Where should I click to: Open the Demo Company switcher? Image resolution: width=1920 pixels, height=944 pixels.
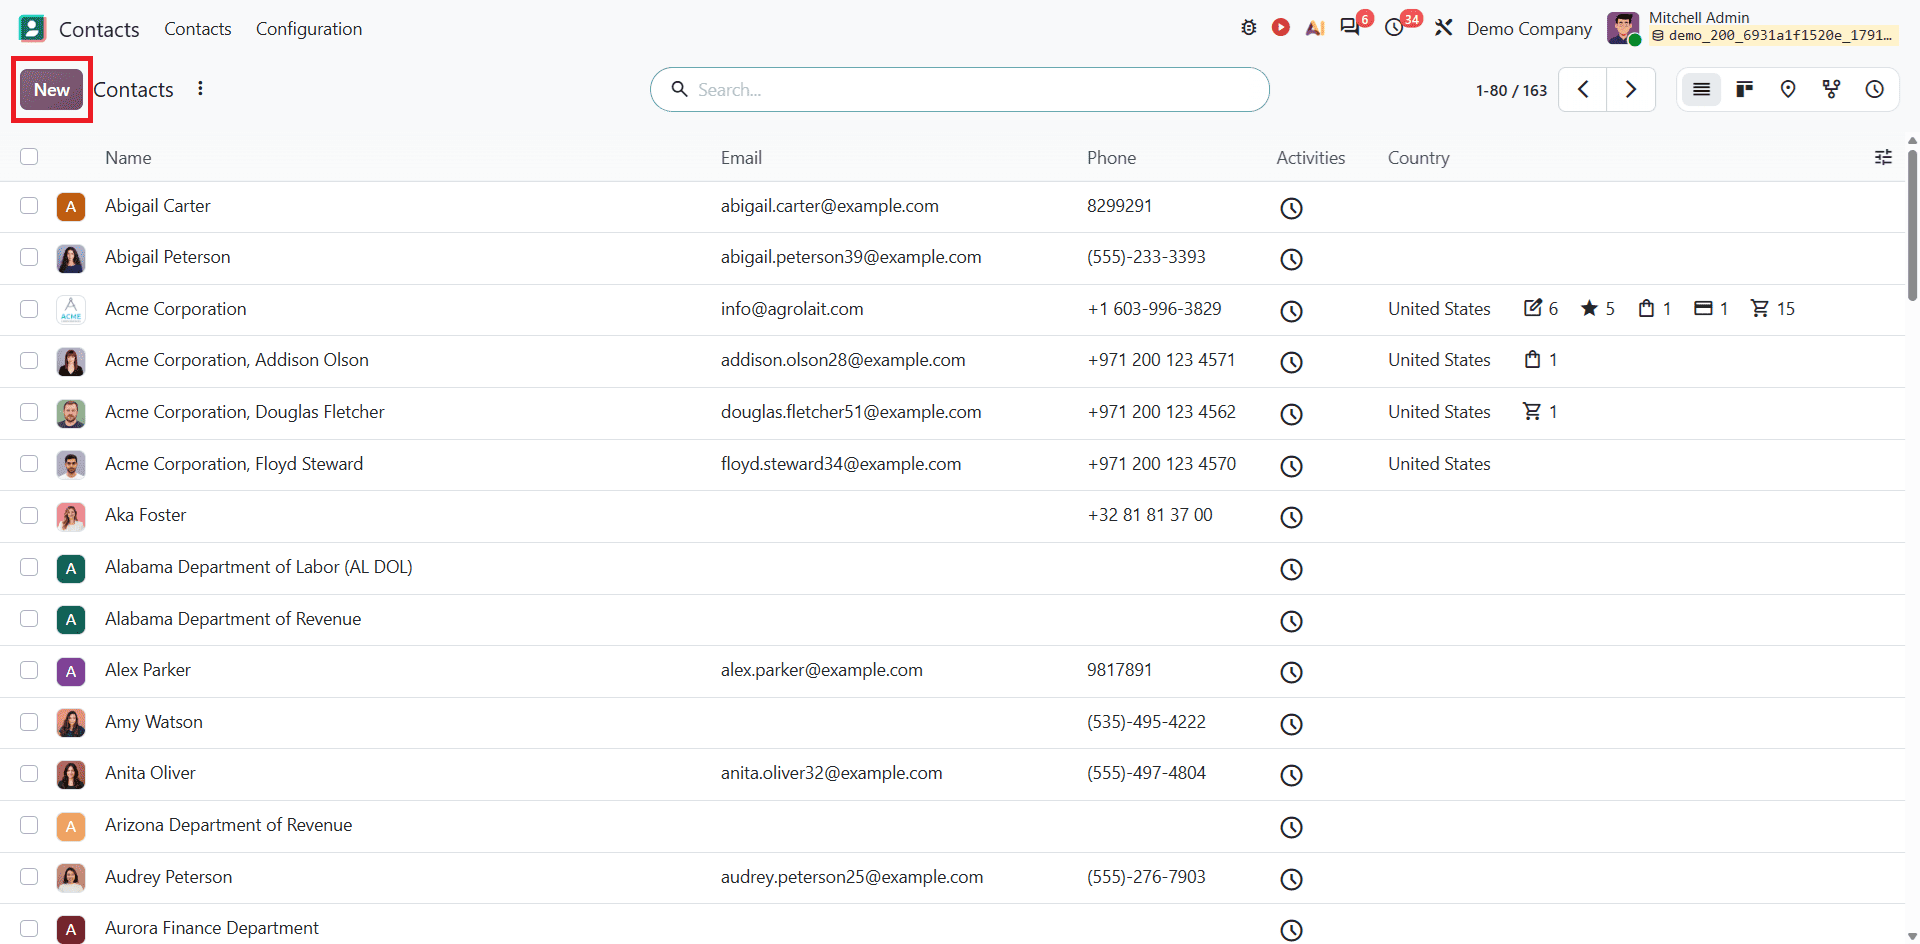(x=1529, y=29)
